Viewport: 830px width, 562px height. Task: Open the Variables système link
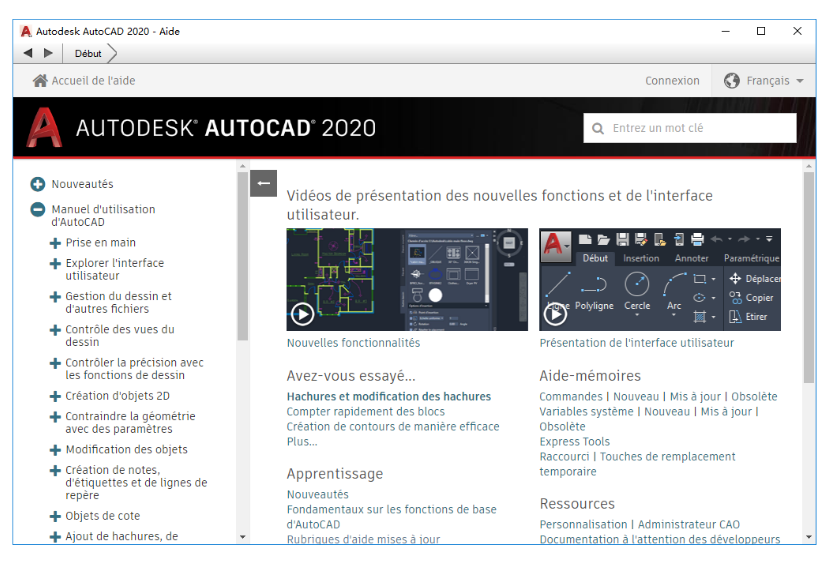click(x=586, y=412)
